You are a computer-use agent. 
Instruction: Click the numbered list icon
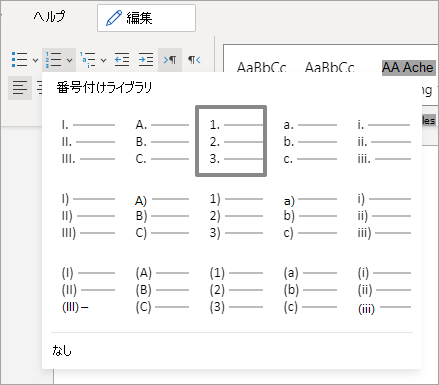pyautogui.click(x=54, y=60)
